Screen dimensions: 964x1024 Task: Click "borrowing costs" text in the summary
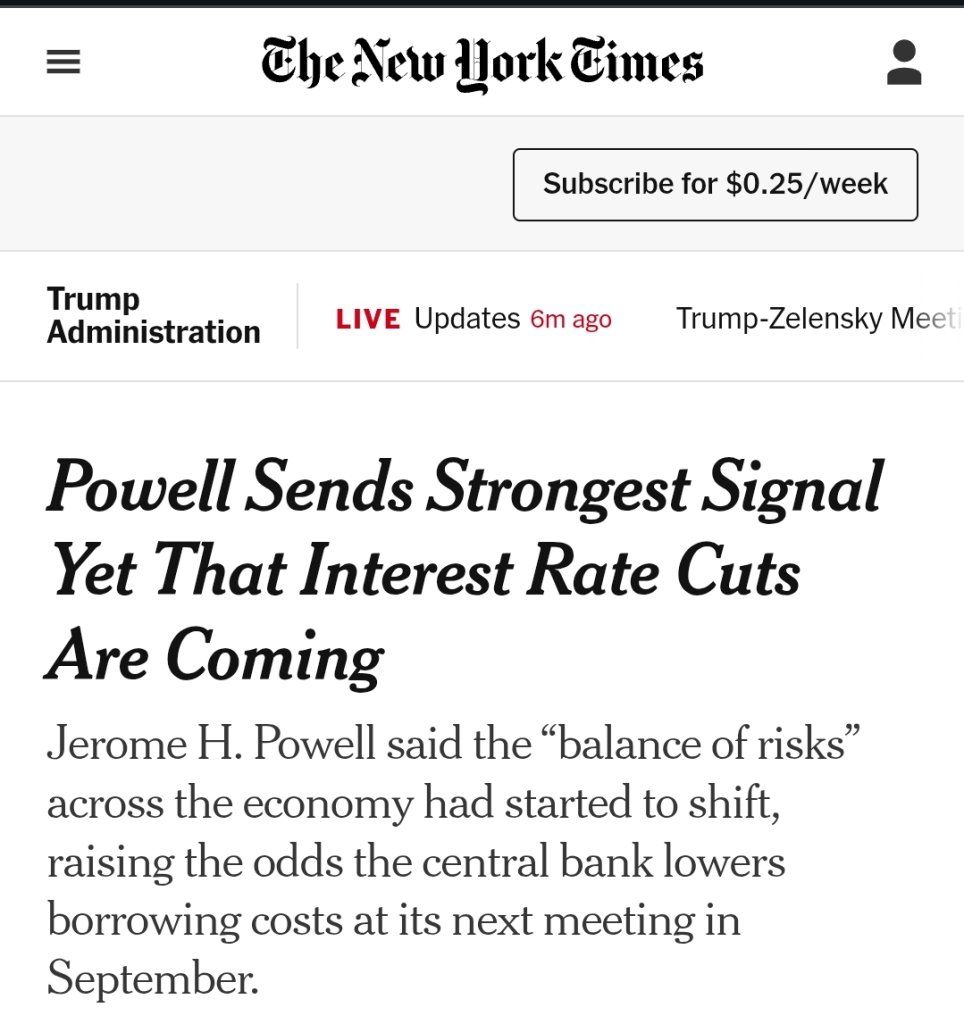pyautogui.click(x=194, y=921)
